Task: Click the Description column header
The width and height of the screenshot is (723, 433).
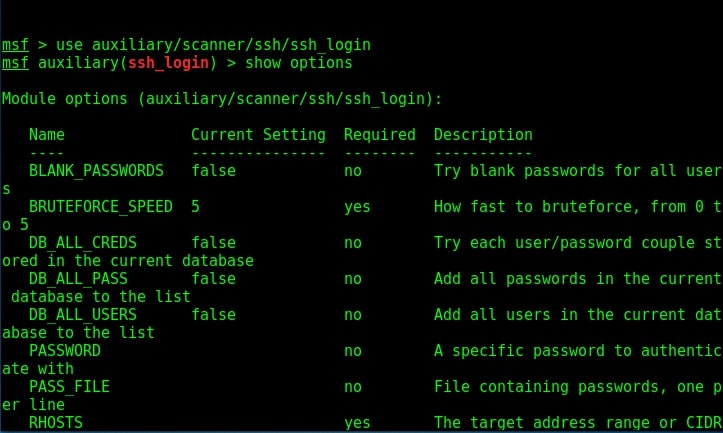Action: click(x=483, y=135)
